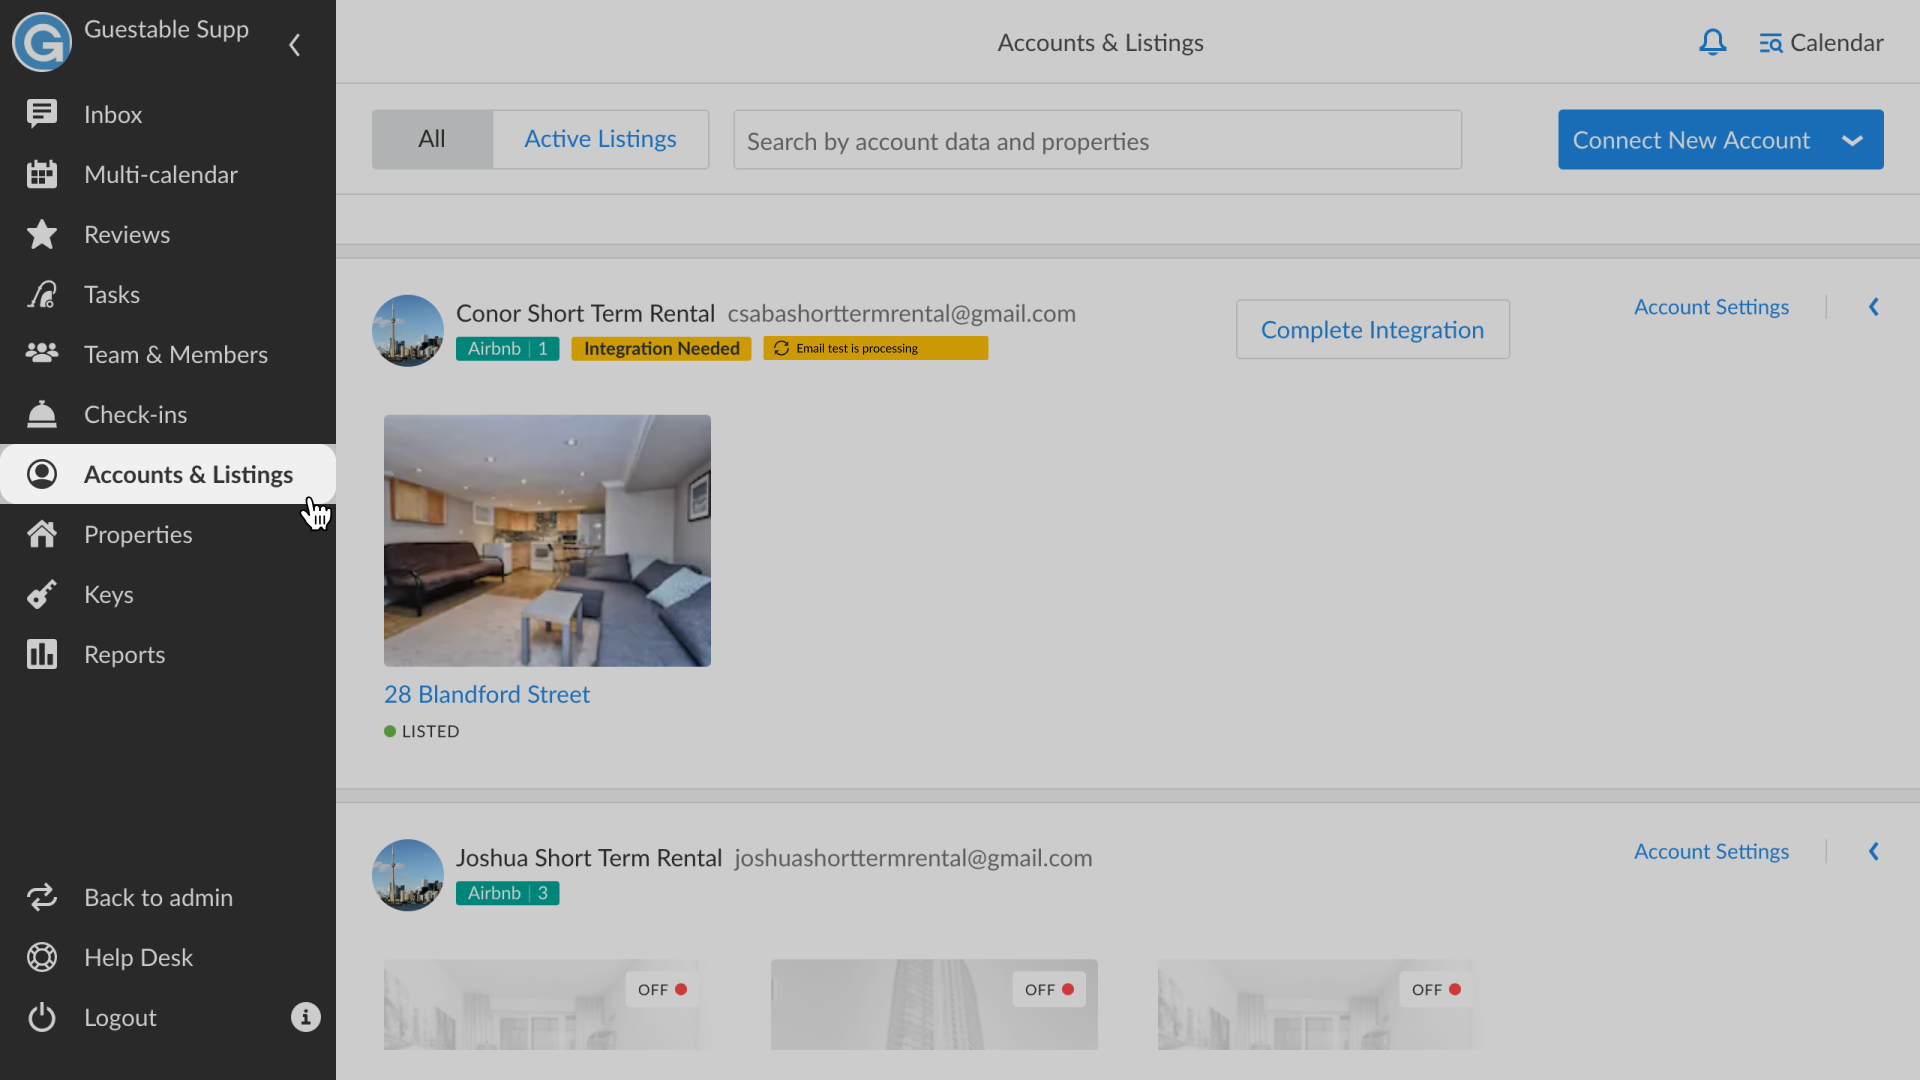
Task: Open Tasks with the vacuum icon
Action: (42, 294)
